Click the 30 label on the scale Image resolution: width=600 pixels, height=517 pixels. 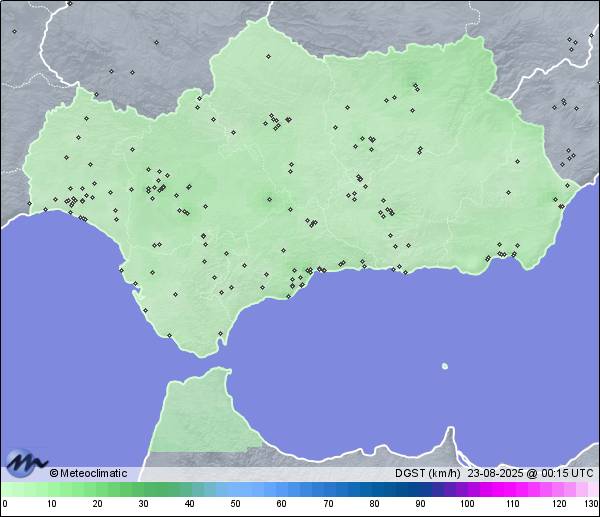coord(143,503)
